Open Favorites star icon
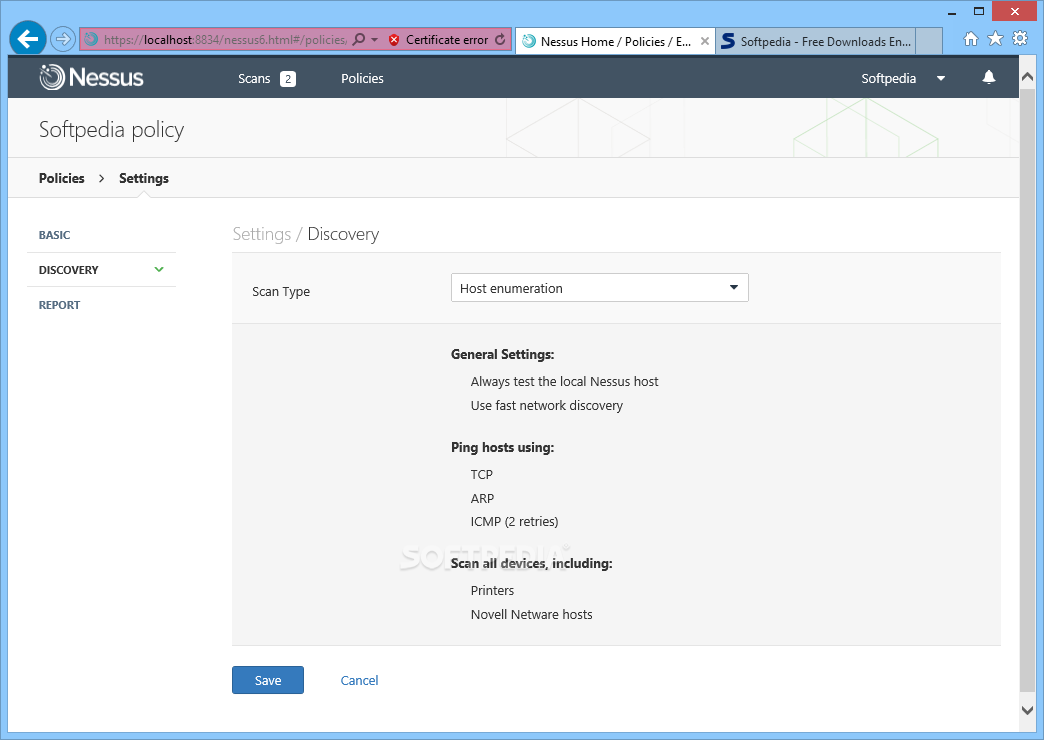Image resolution: width=1044 pixels, height=740 pixels. click(995, 39)
